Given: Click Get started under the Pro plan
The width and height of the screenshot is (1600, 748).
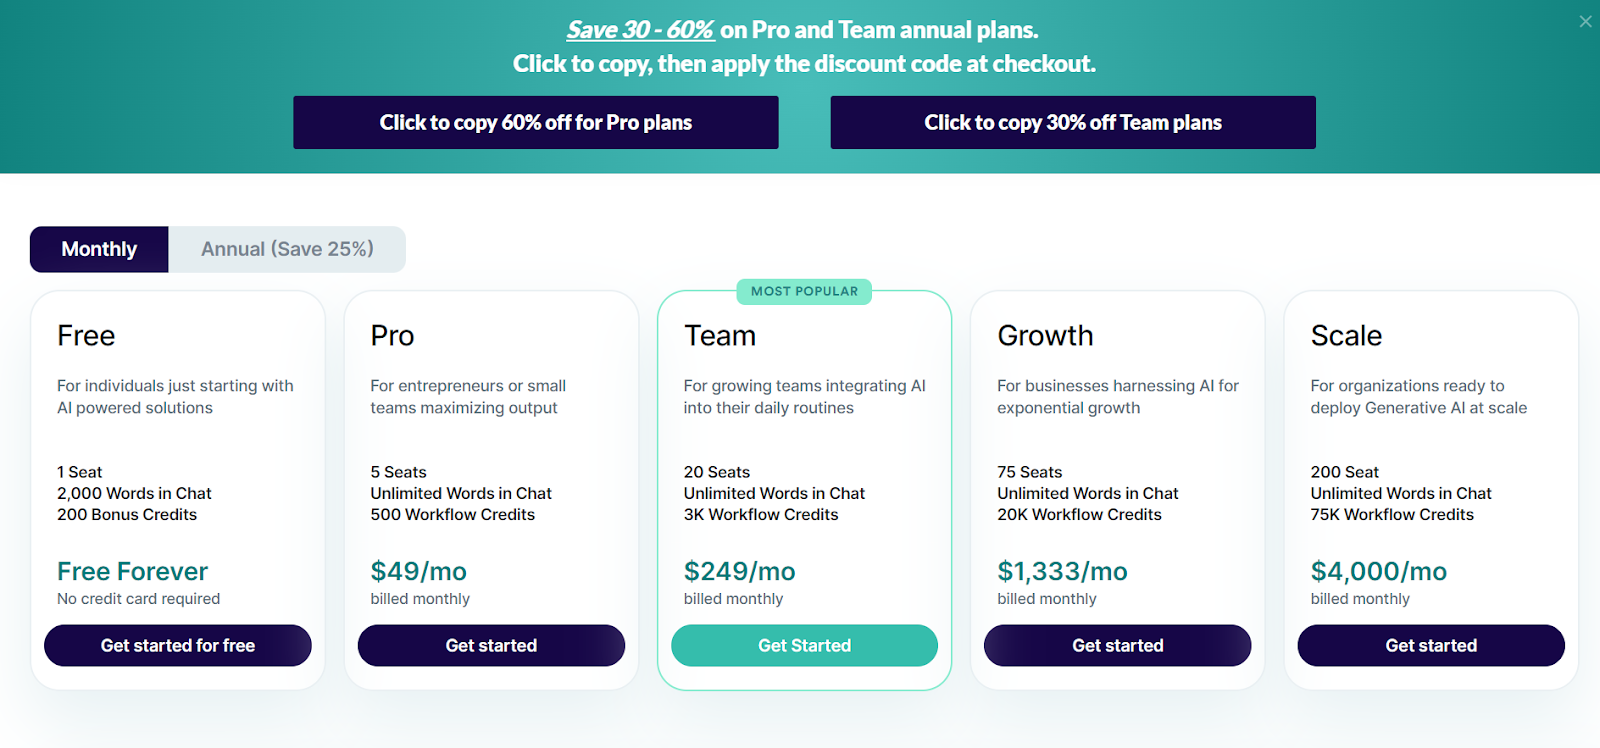Looking at the screenshot, I should (x=491, y=645).
